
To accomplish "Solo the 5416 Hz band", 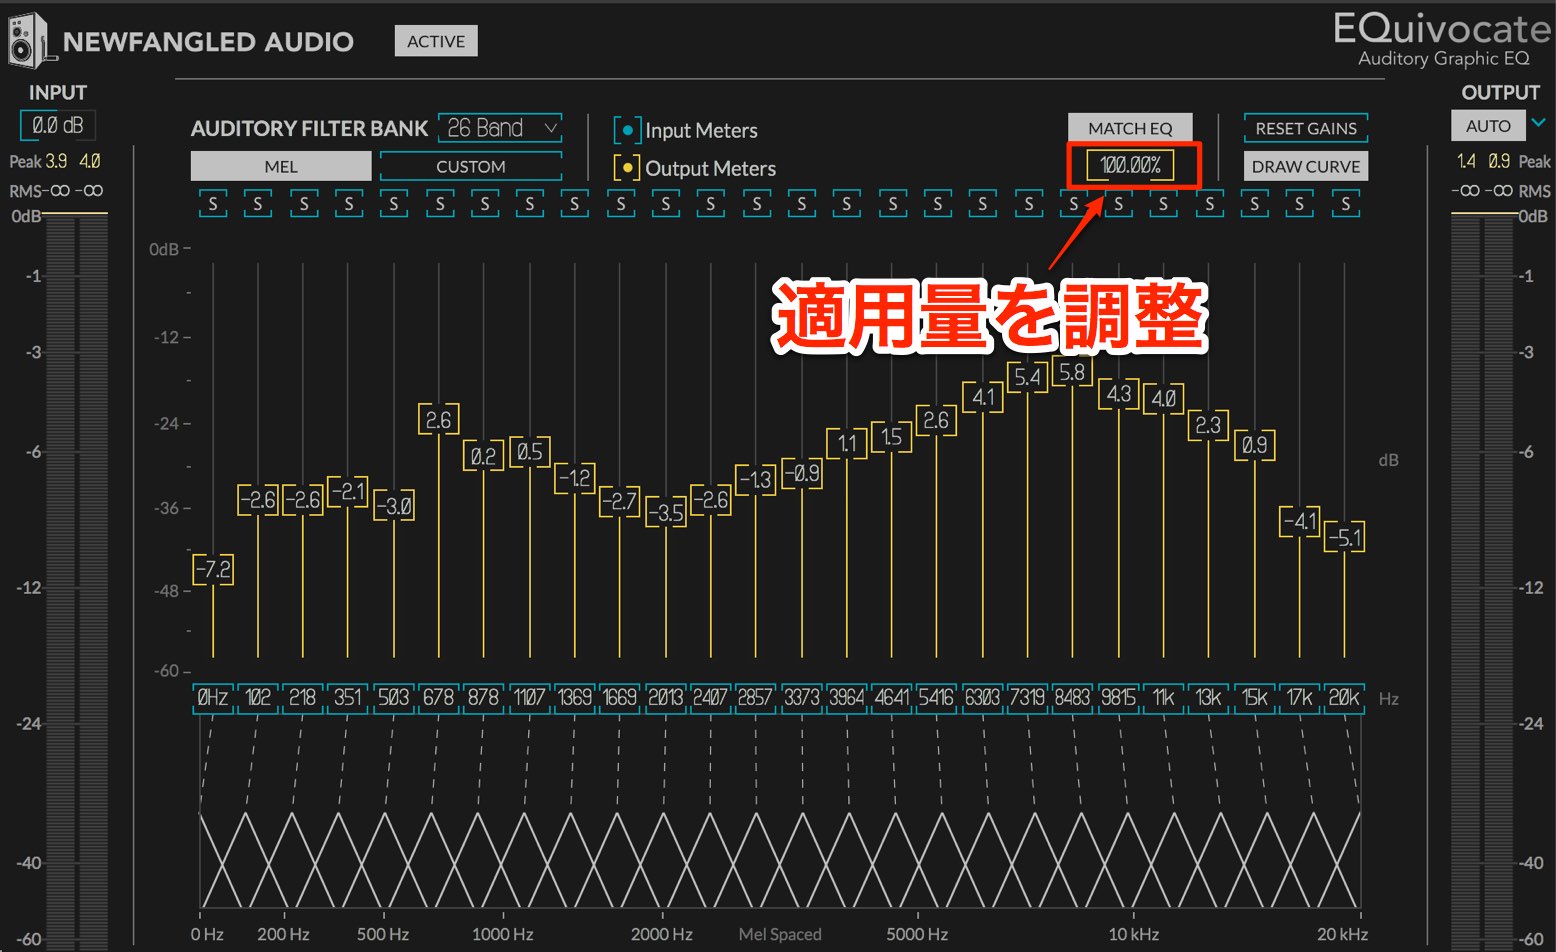I will (x=937, y=204).
